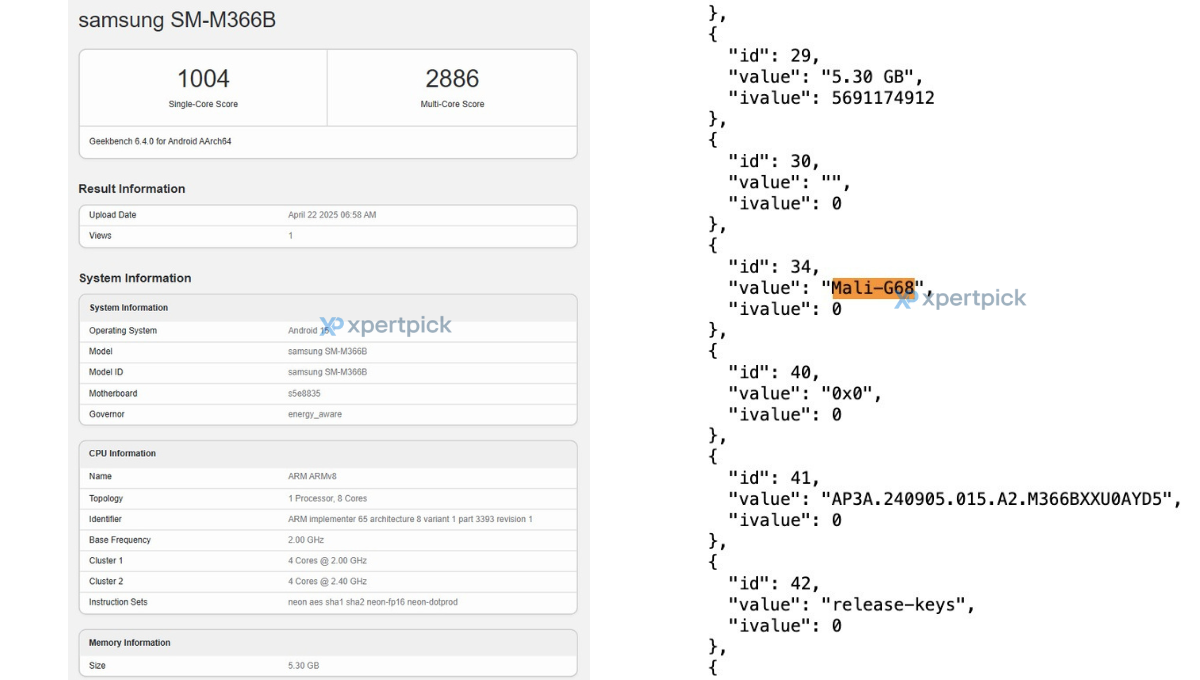The width and height of the screenshot is (1200, 680).
Task: Select the Governor energy_aware value
Action: [x=315, y=414]
